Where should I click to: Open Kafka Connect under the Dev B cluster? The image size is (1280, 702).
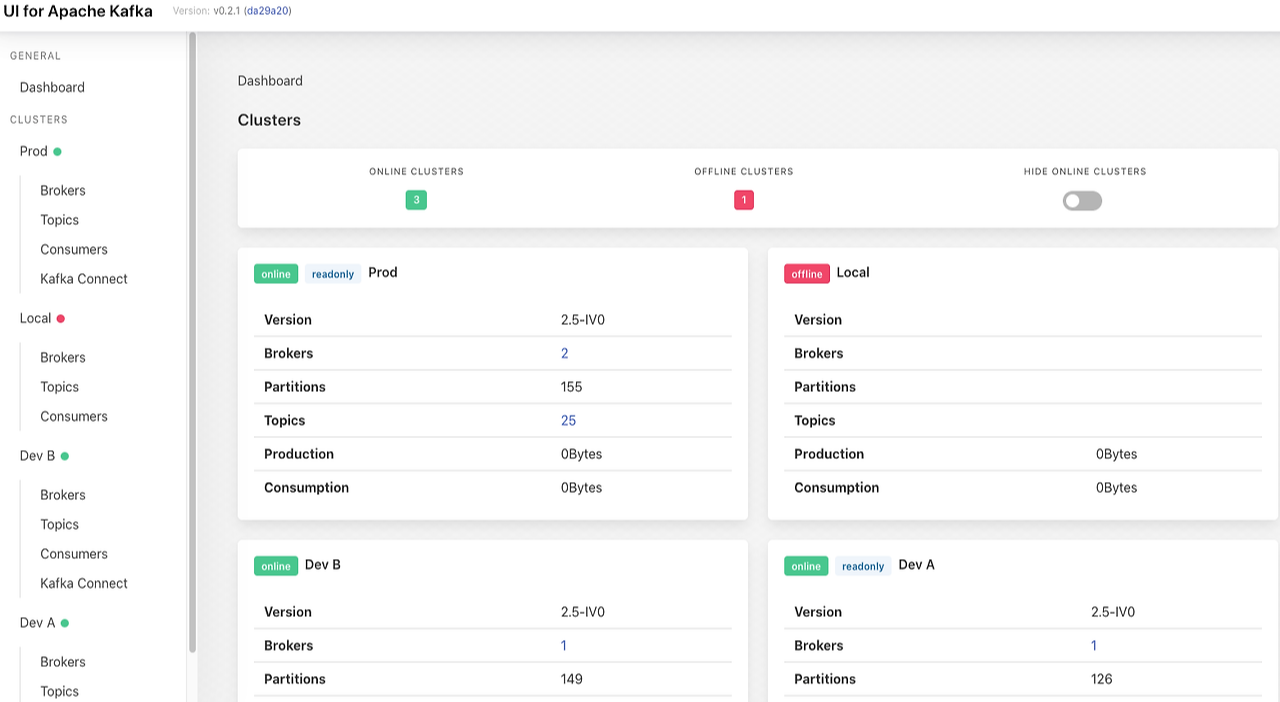pyautogui.click(x=84, y=583)
